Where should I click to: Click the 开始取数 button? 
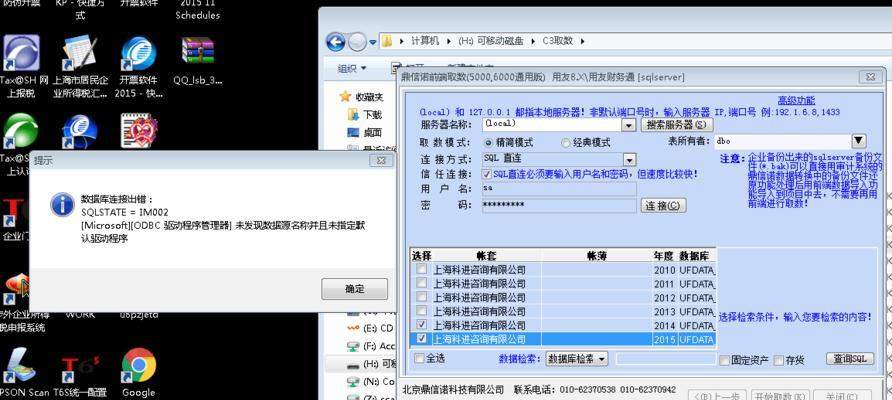coord(779,396)
